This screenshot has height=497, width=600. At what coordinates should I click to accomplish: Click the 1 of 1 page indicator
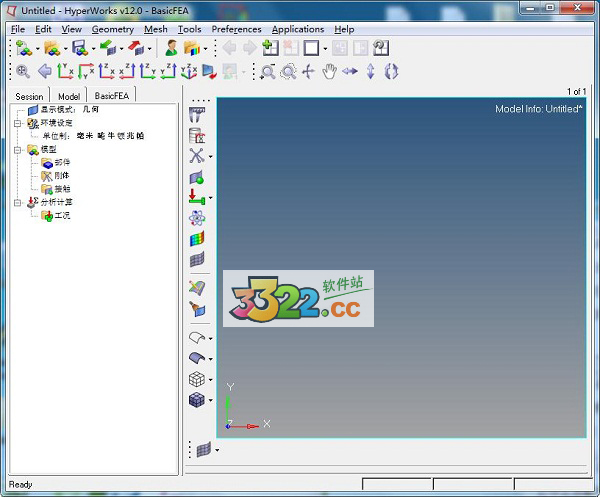[576, 91]
